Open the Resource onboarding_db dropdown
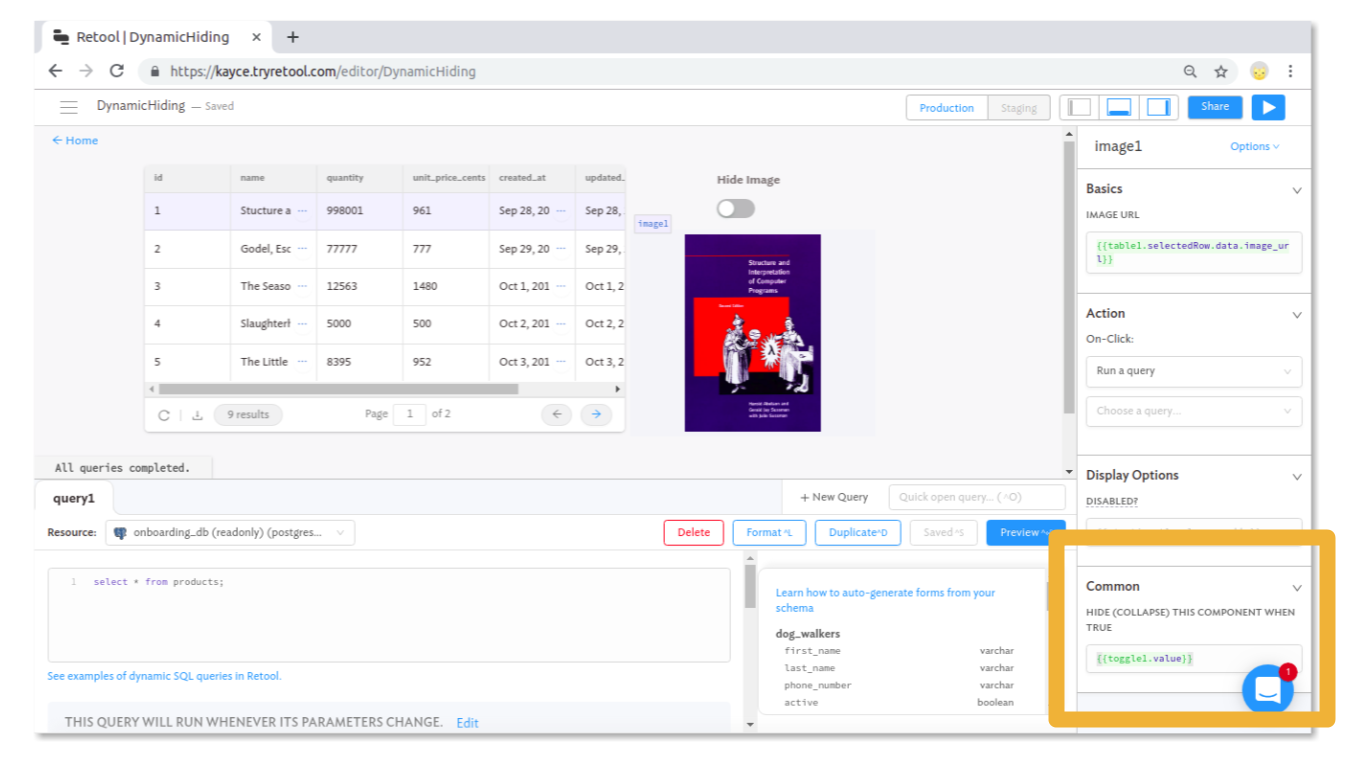1347x758 pixels. point(230,533)
